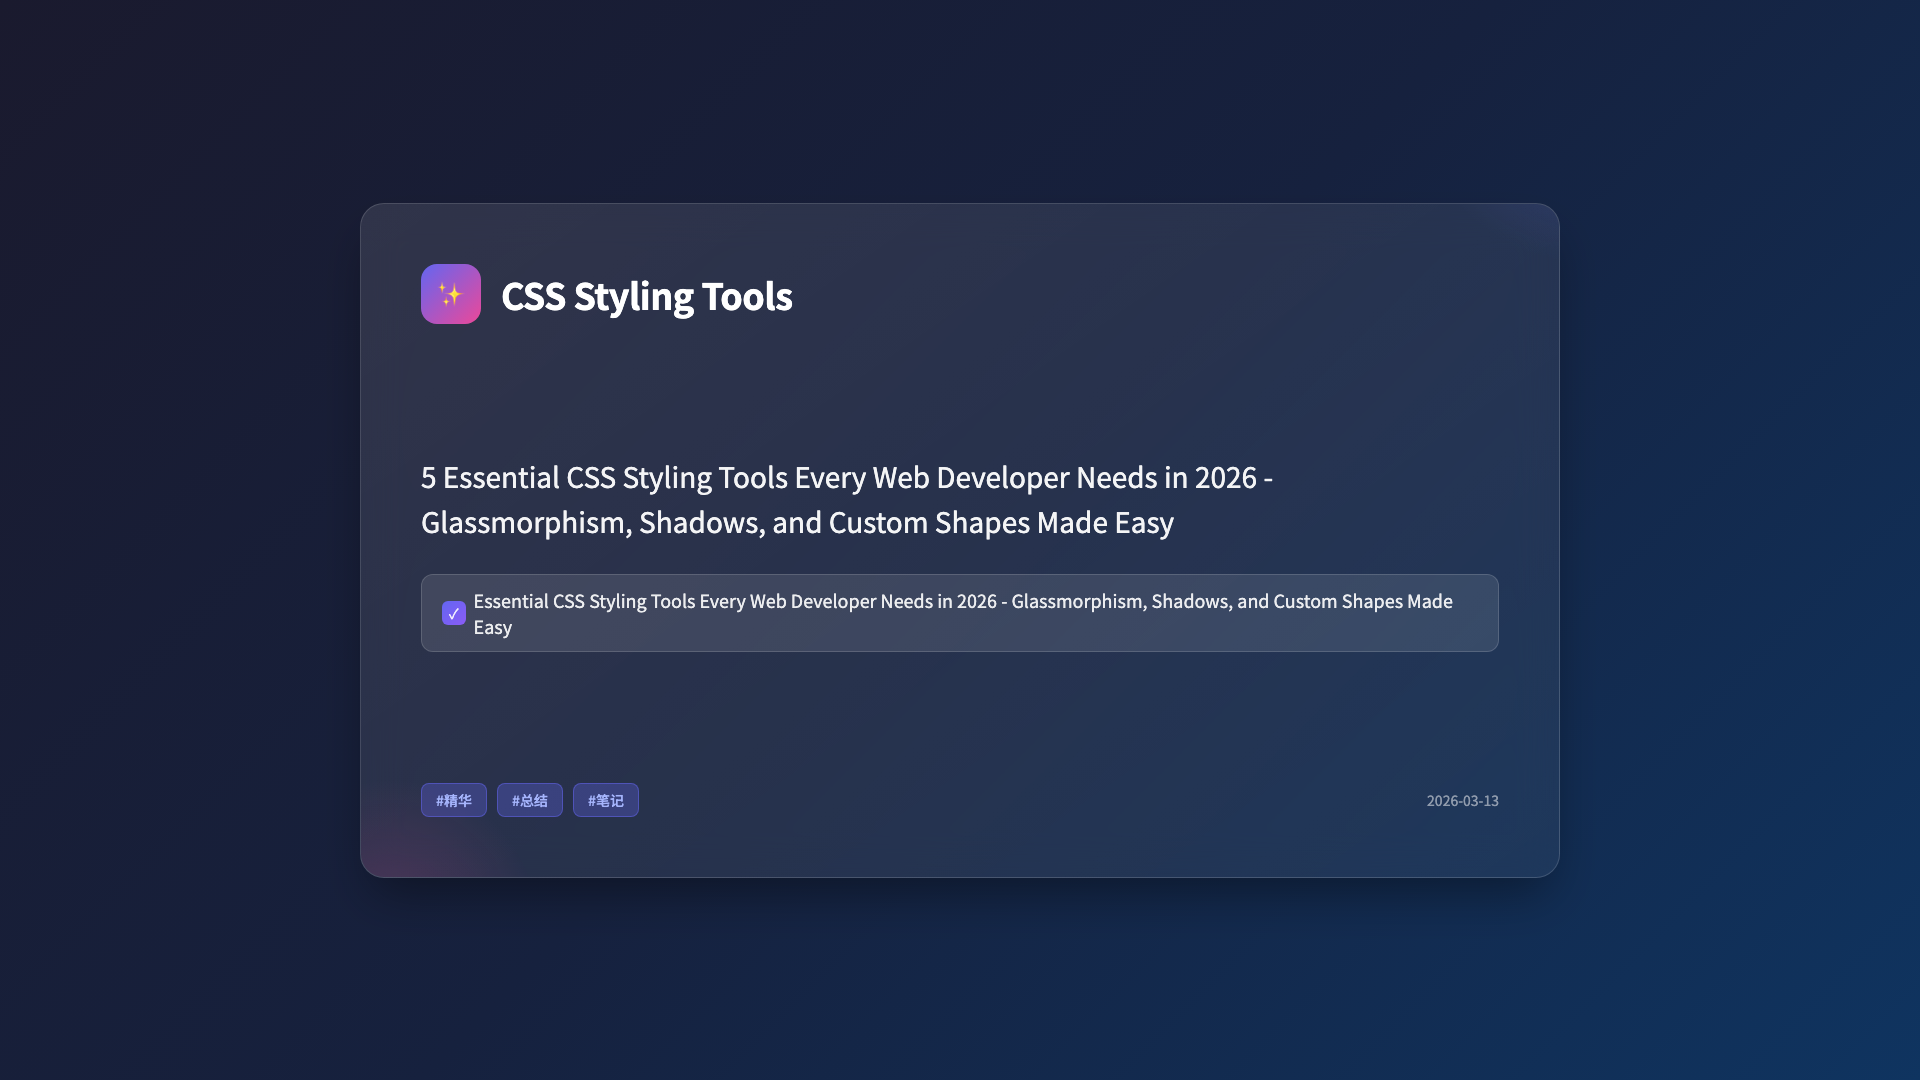The width and height of the screenshot is (1920, 1080).
Task: Click the '5 Essential CSS Styling Tools' headline
Action: (847, 500)
